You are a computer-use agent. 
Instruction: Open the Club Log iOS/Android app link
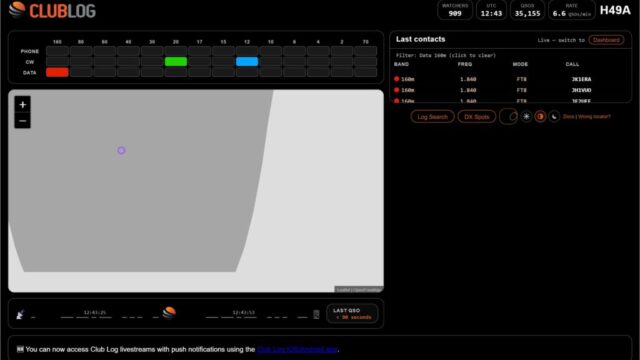pyautogui.click(x=297, y=349)
